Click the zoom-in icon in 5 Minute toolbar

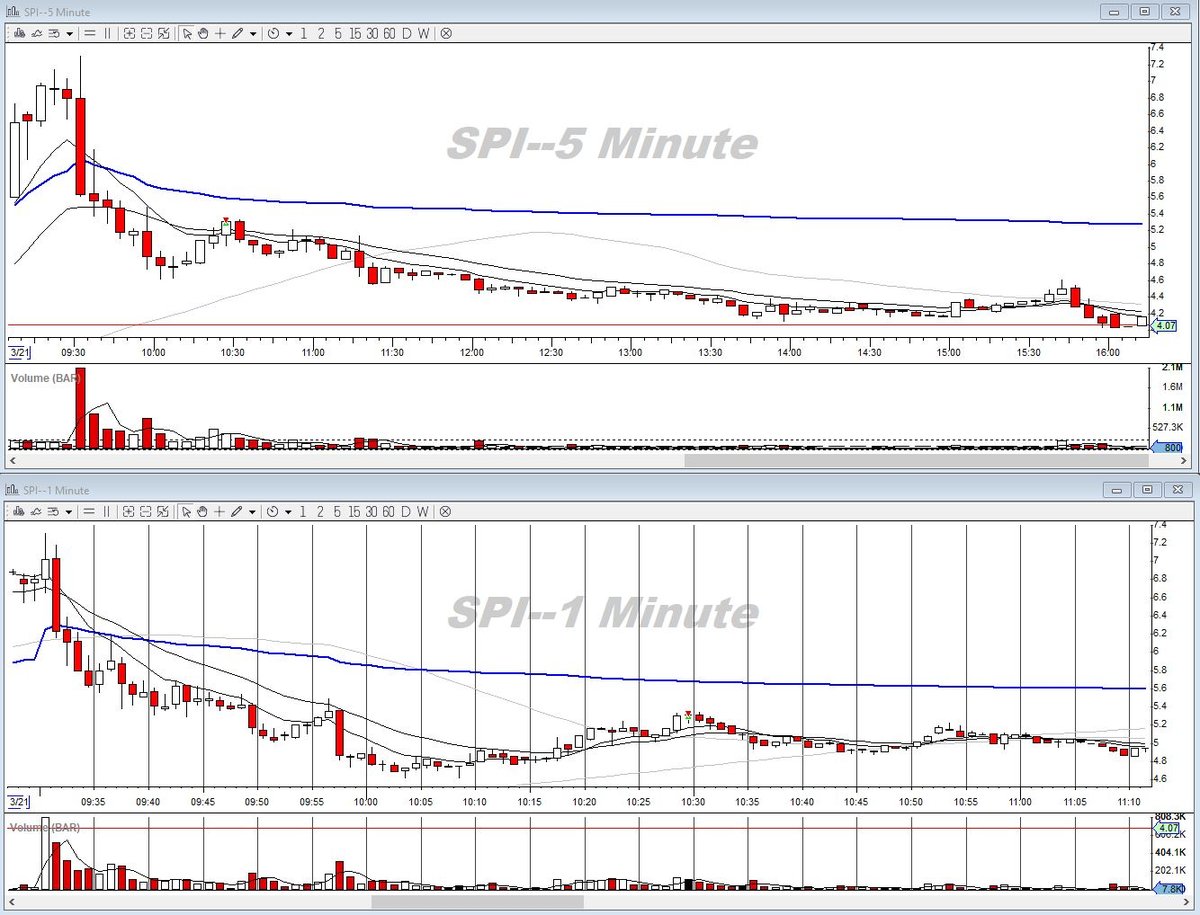coord(130,33)
